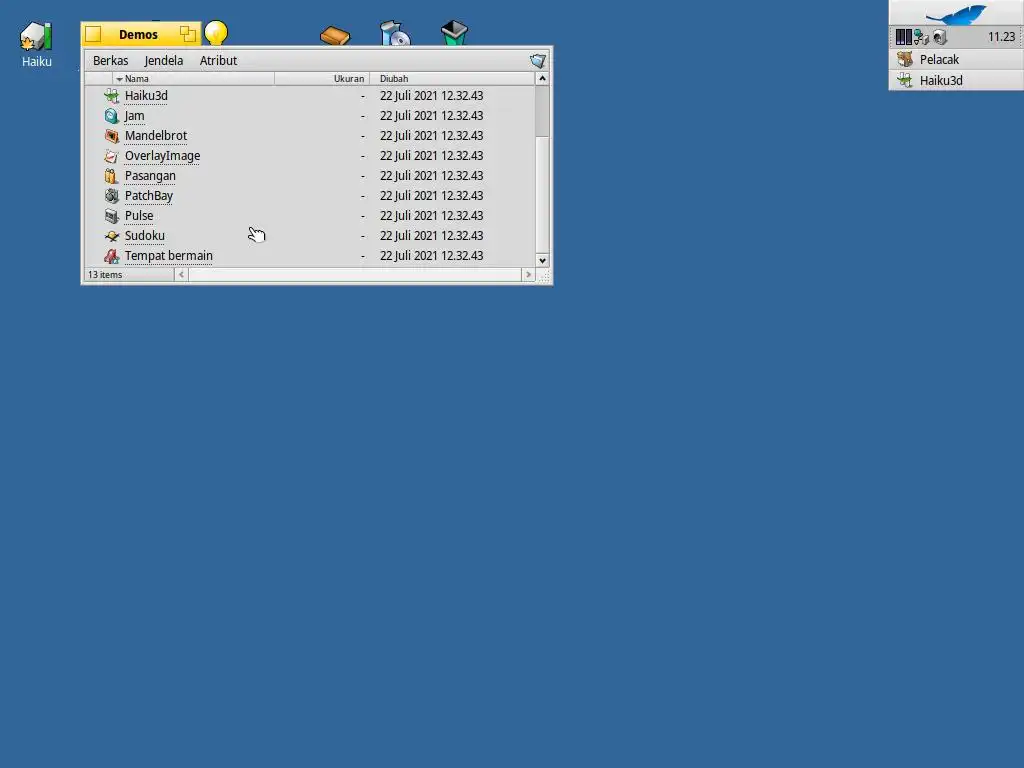Click the 11.23 clock in Deskbar

pyautogui.click(x=1001, y=37)
